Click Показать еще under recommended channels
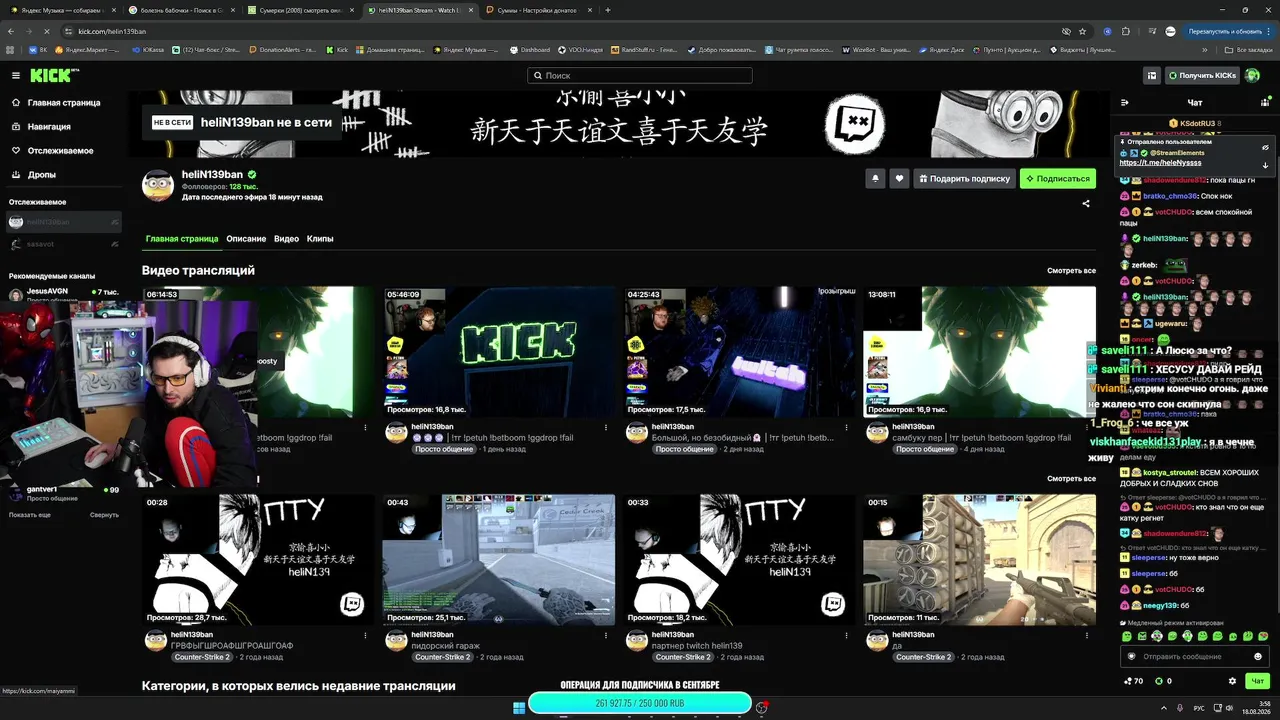 pyautogui.click(x=30, y=515)
